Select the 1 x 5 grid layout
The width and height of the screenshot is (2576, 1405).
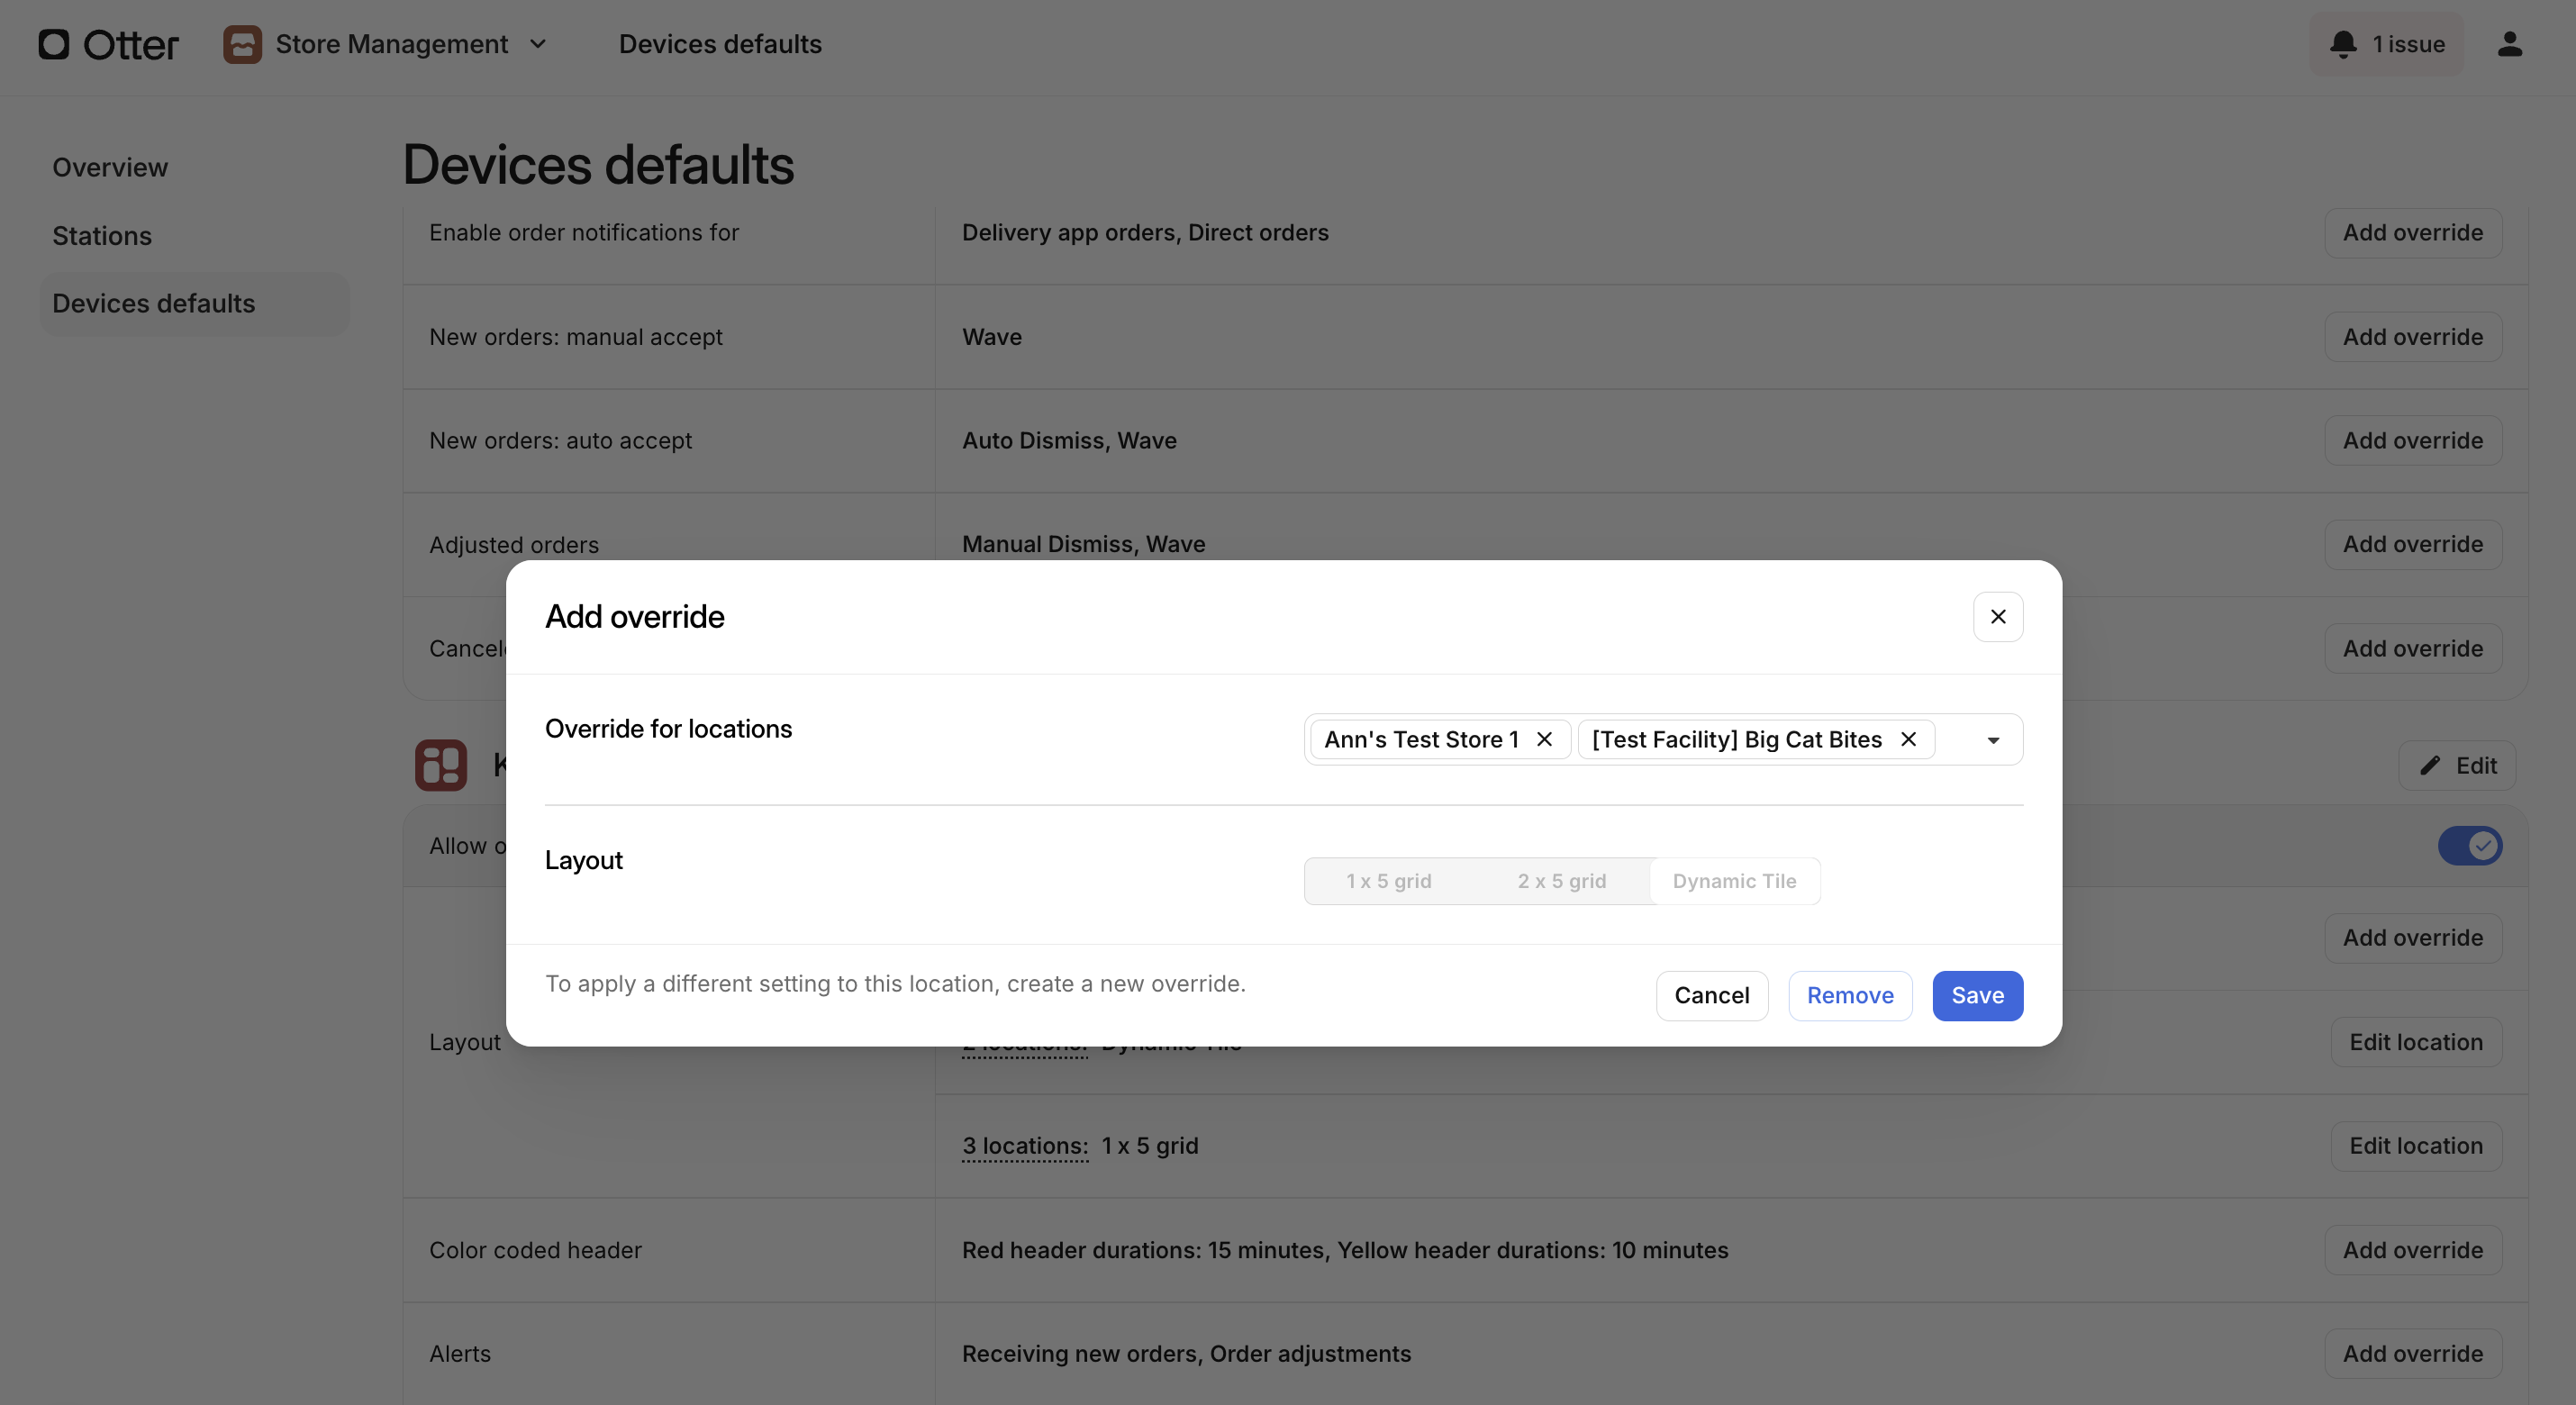click(1388, 881)
